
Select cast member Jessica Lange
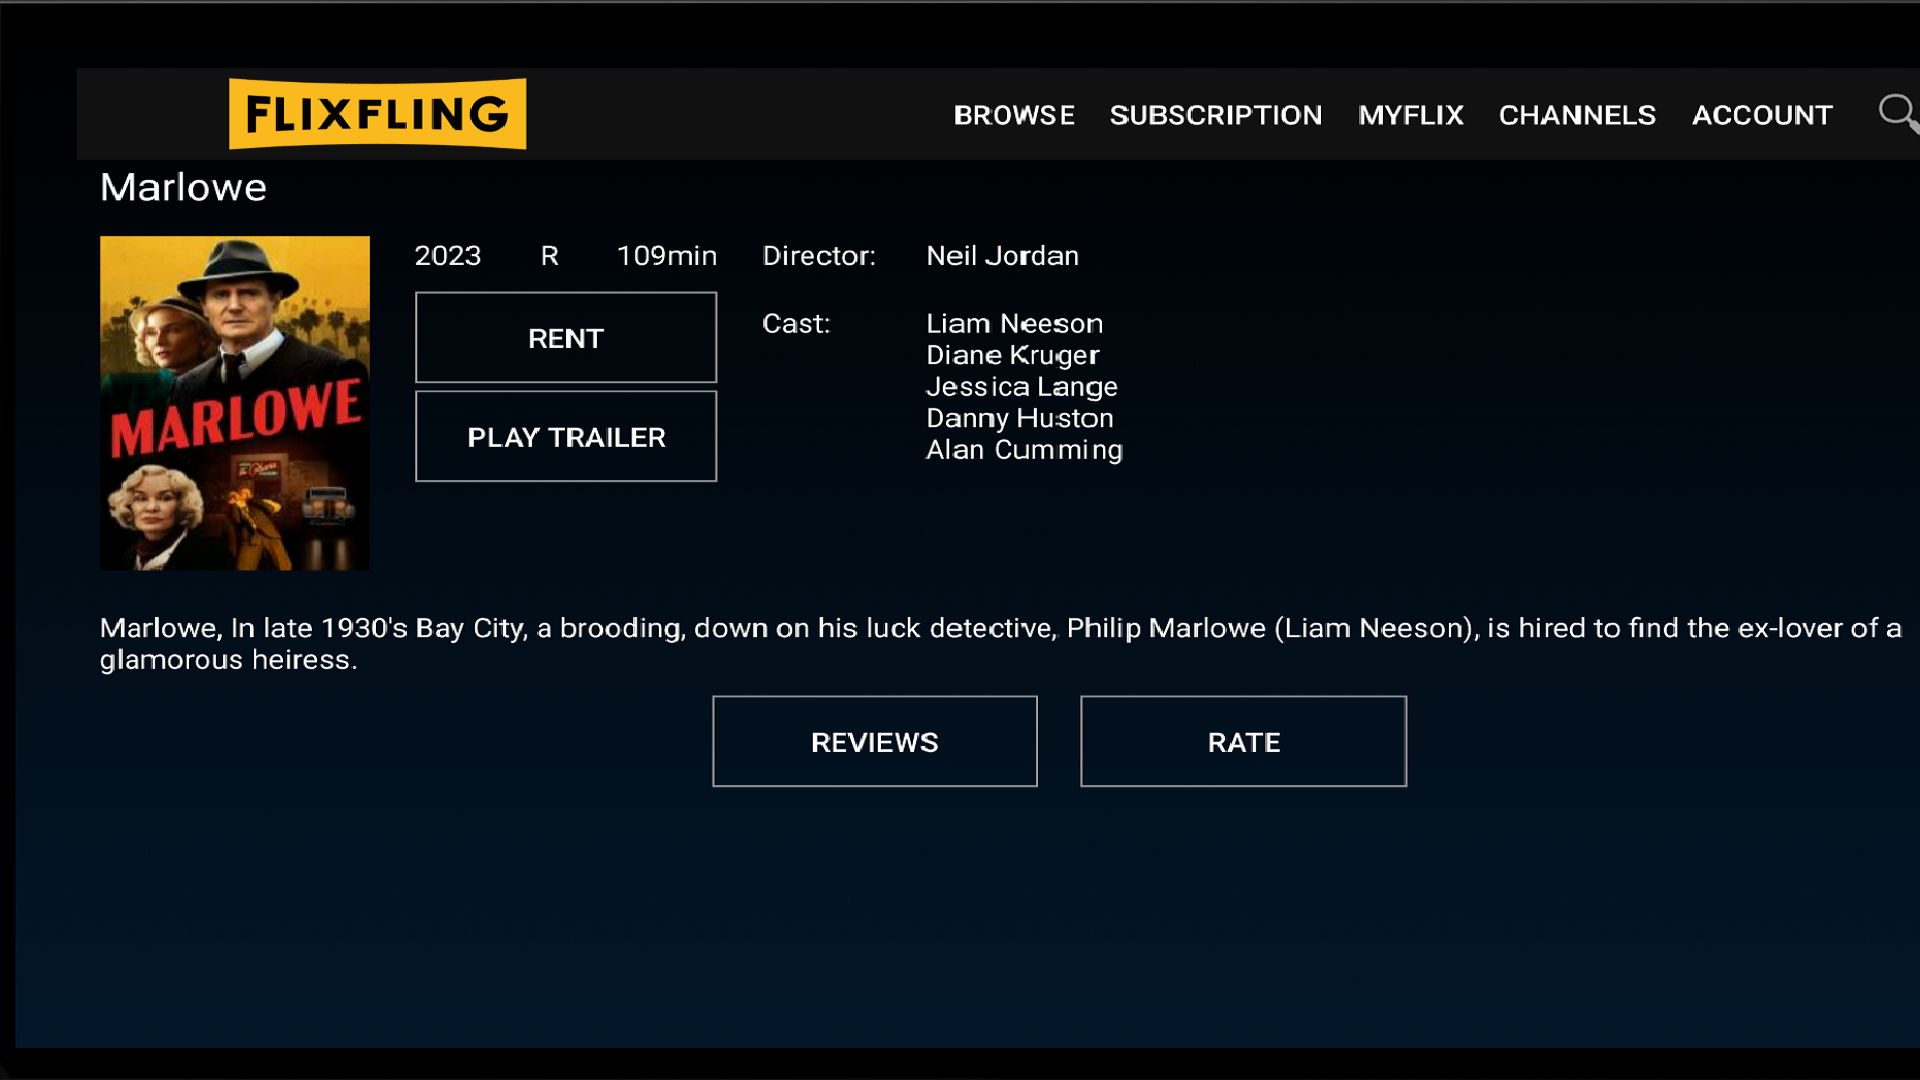click(1022, 386)
